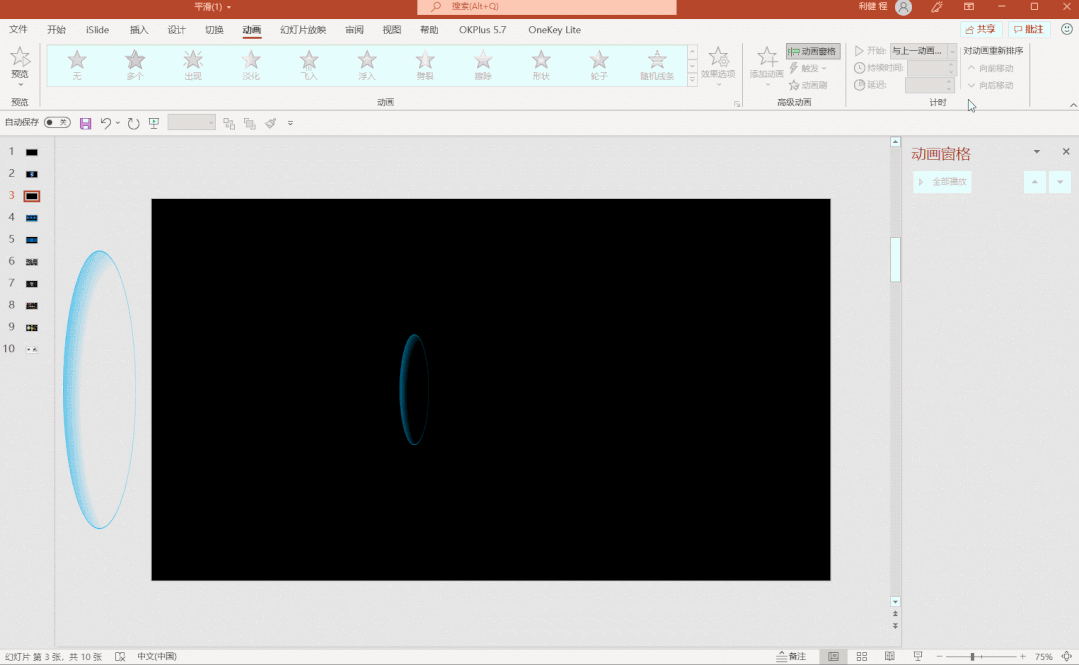Viewport: 1079px width, 665px height.
Task: Click the smiley feedback icon
Action: pyautogui.click(x=1067, y=29)
